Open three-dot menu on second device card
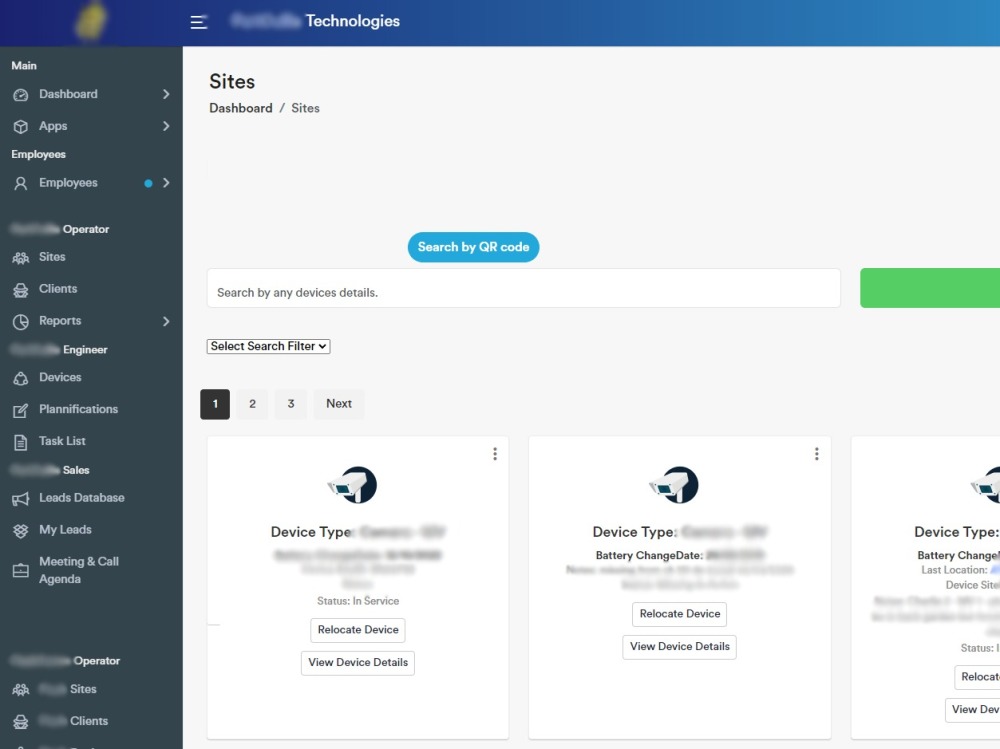1000x749 pixels. click(x=816, y=454)
